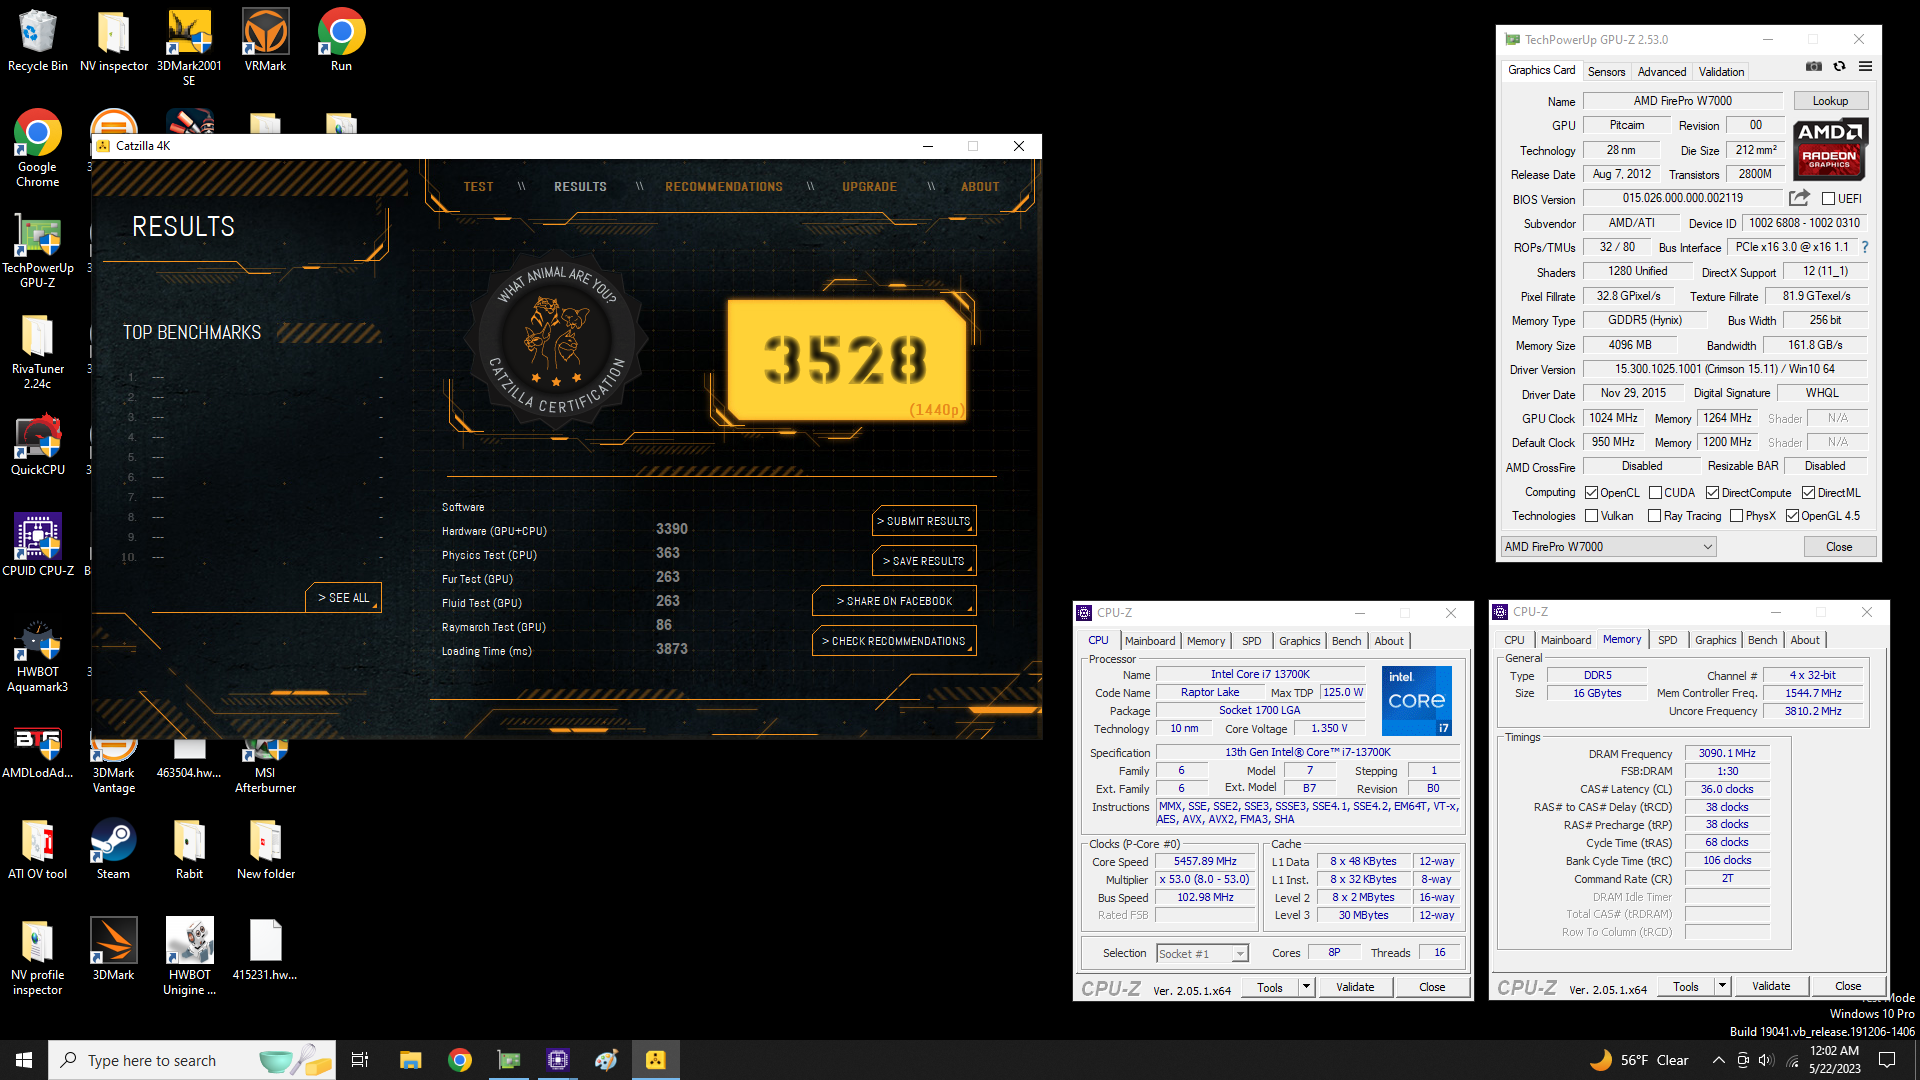Refresh GPU-Z using refresh icon
This screenshot has height=1080, width=1920.
click(x=1839, y=67)
